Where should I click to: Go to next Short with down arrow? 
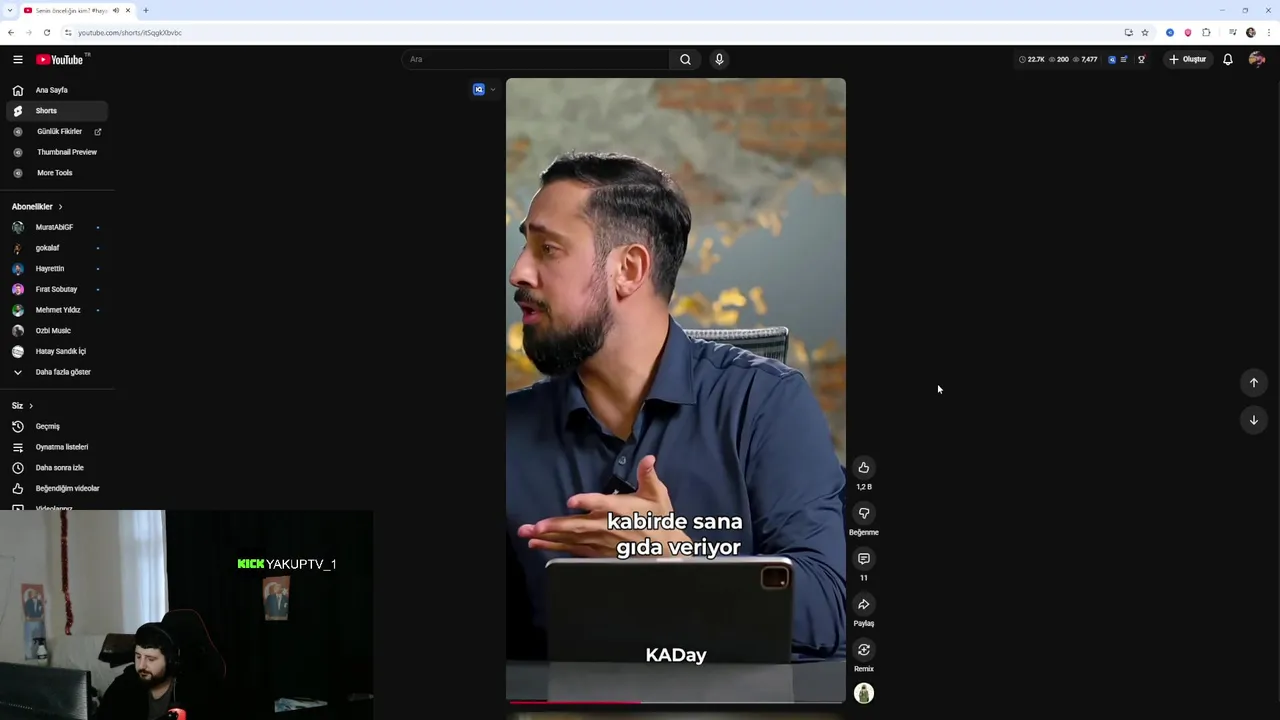[x=1254, y=420]
